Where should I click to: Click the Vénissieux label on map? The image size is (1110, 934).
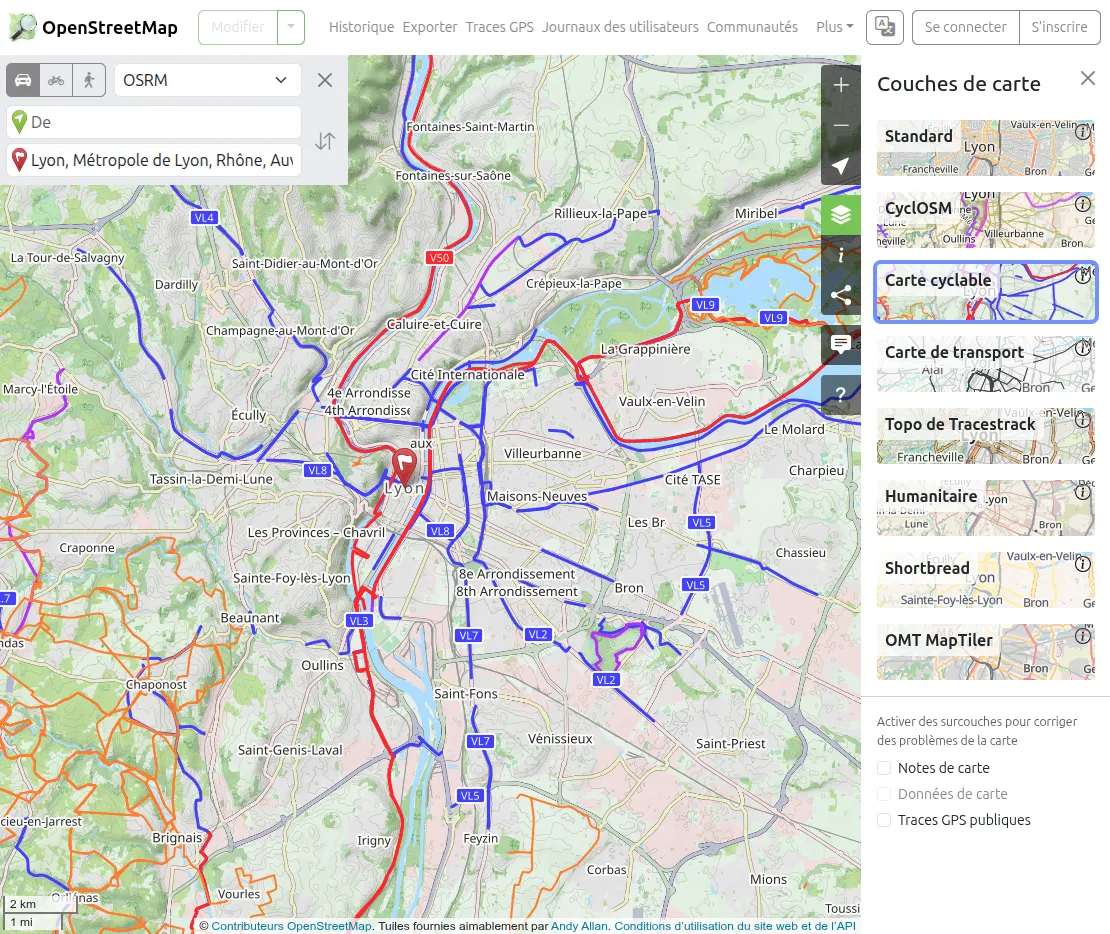pos(560,739)
